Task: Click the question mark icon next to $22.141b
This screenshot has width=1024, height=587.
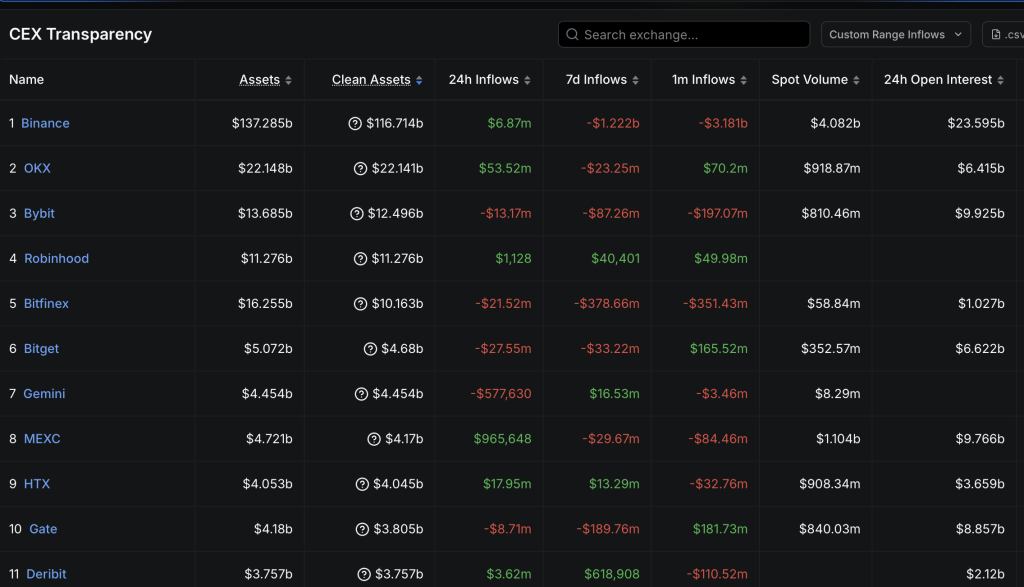Action: 360,168
